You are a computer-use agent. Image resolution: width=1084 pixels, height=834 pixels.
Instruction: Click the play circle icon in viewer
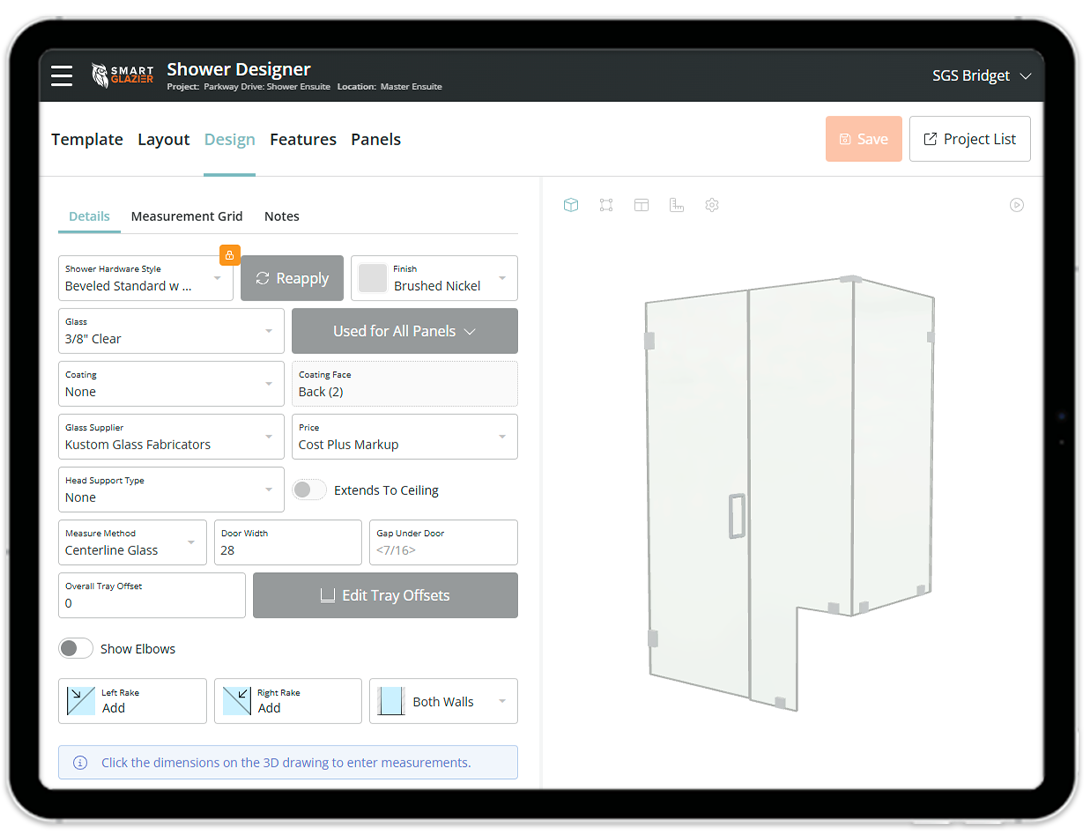point(1016,205)
